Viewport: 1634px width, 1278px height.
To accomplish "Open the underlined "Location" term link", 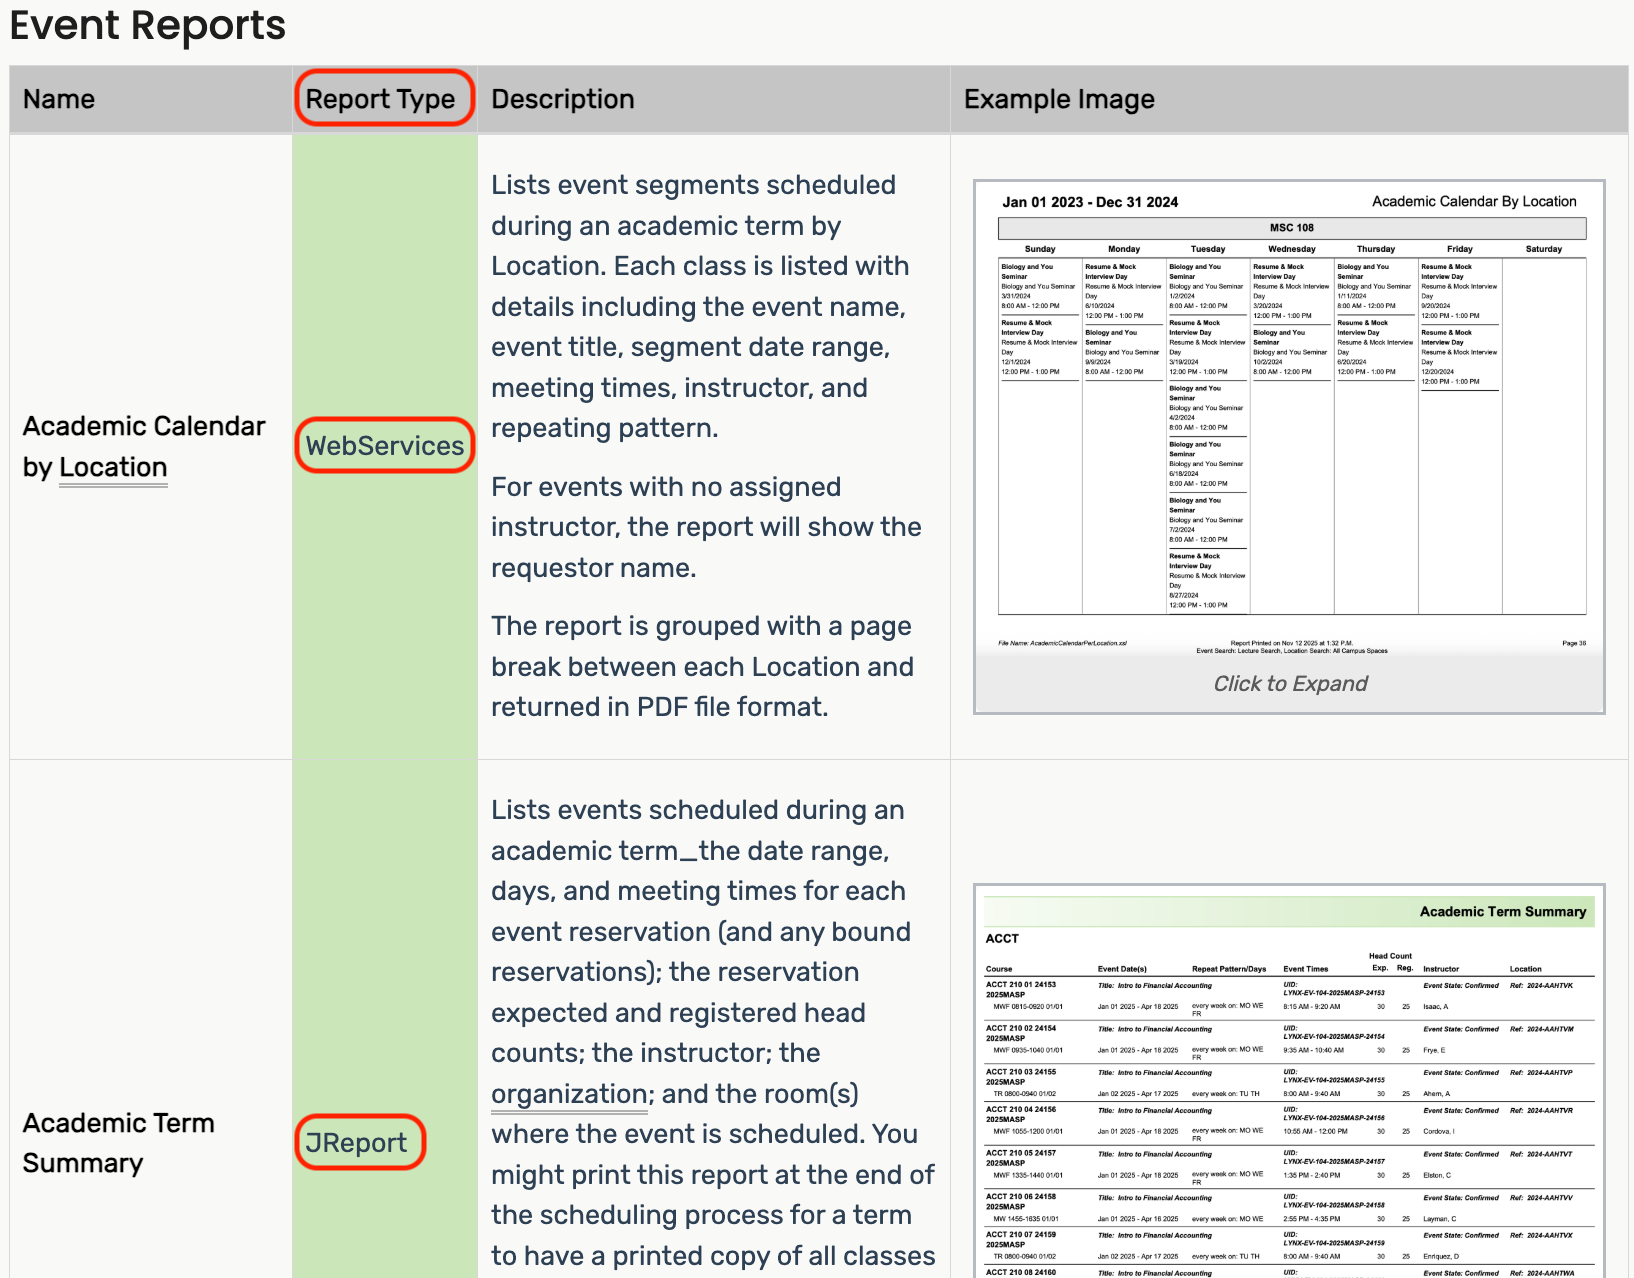I will [x=113, y=466].
